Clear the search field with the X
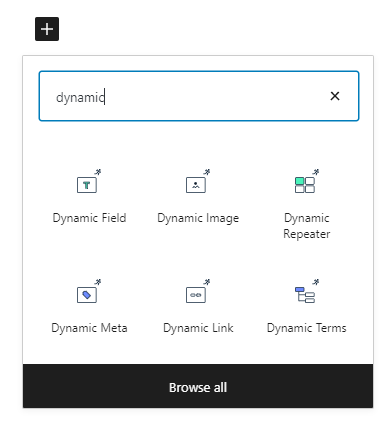 click(335, 96)
